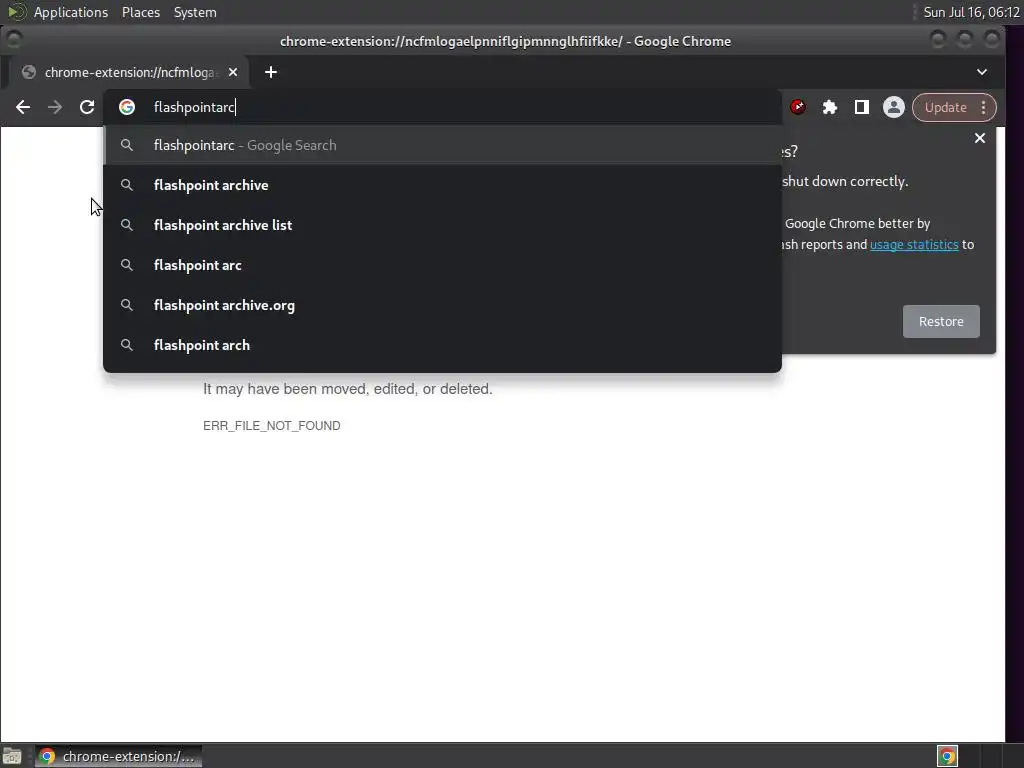Click the show desktop icon in taskbar
Screen dimensions: 1024x768
[x=12, y=756]
